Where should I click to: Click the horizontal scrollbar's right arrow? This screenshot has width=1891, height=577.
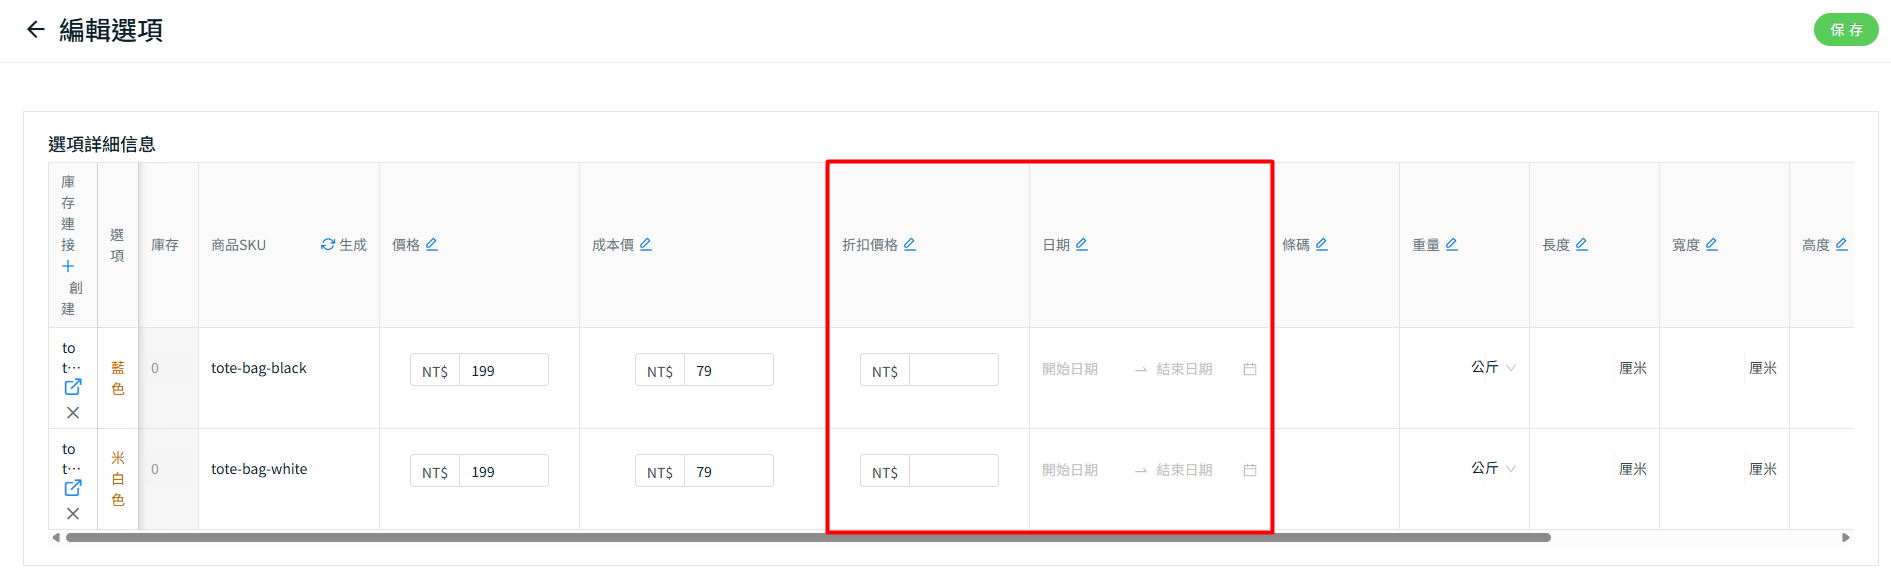(x=1846, y=538)
